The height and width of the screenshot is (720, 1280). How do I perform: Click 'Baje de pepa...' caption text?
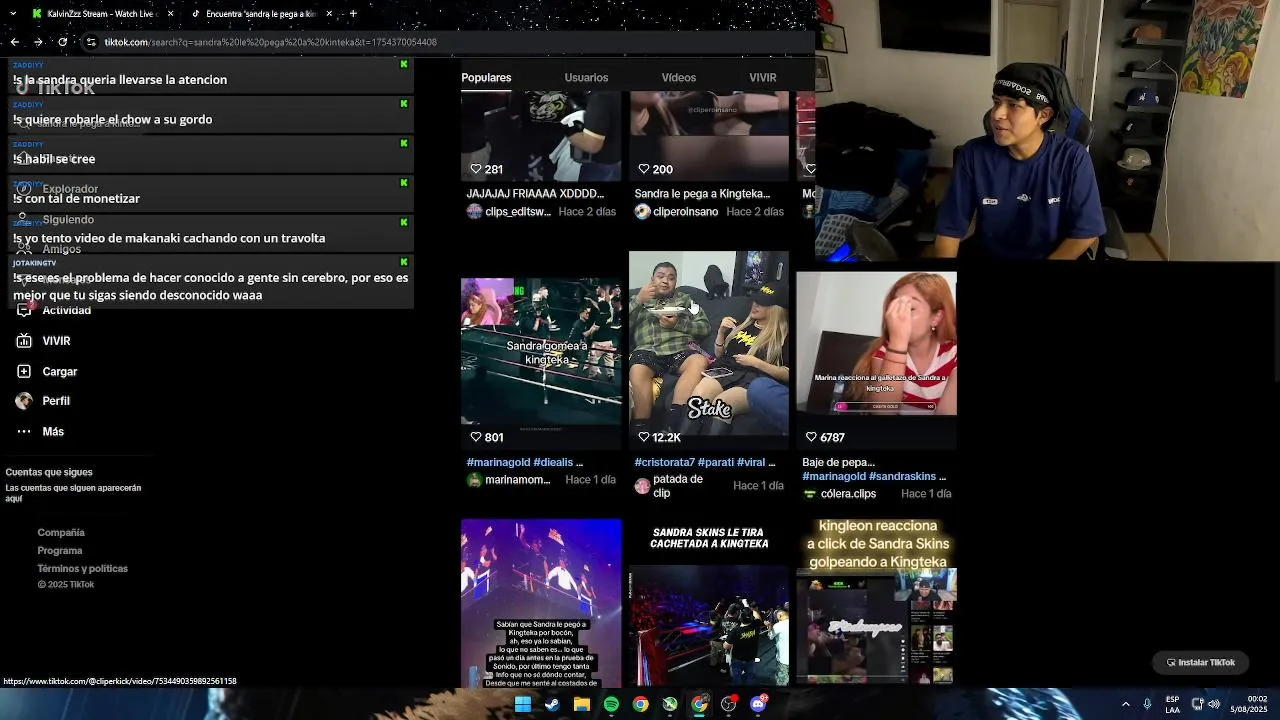[838, 463]
